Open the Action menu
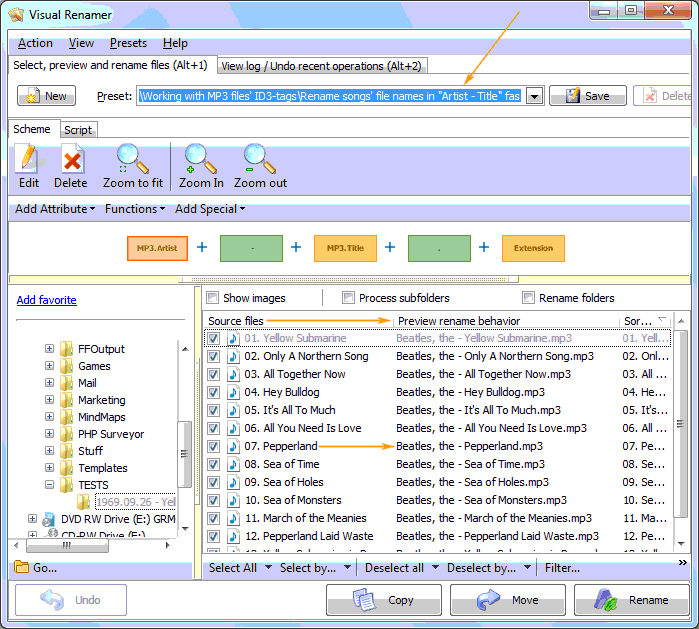 (x=35, y=43)
